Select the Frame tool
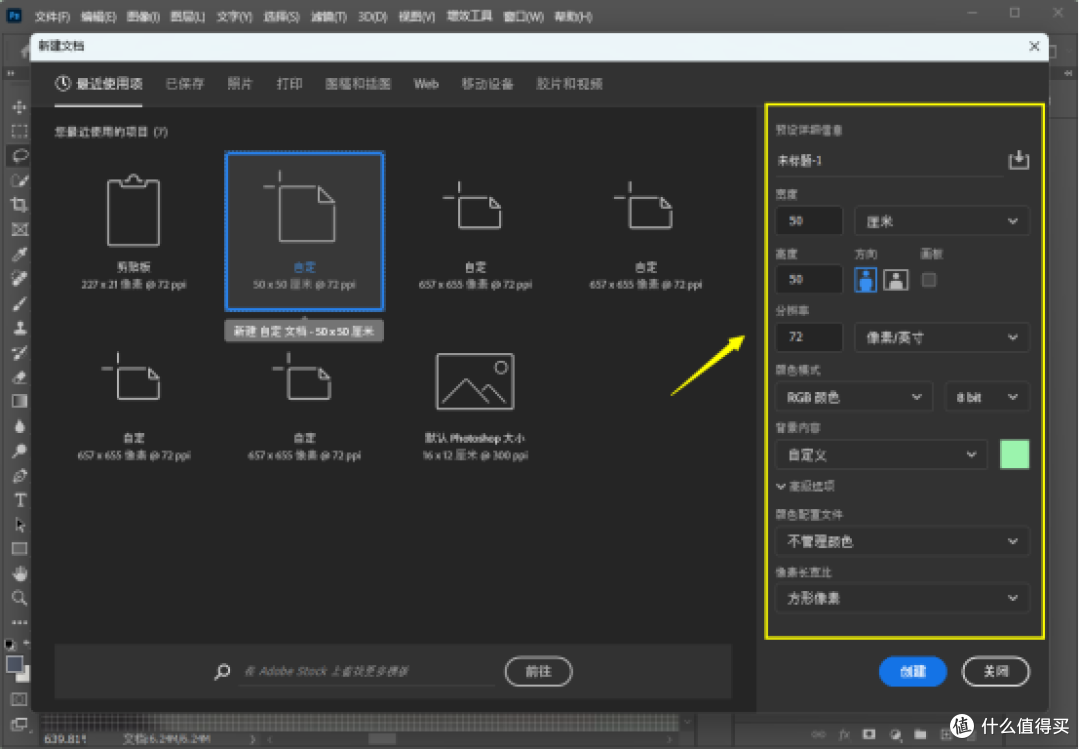This screenshot has height=749, width=1080. point(19,229)
